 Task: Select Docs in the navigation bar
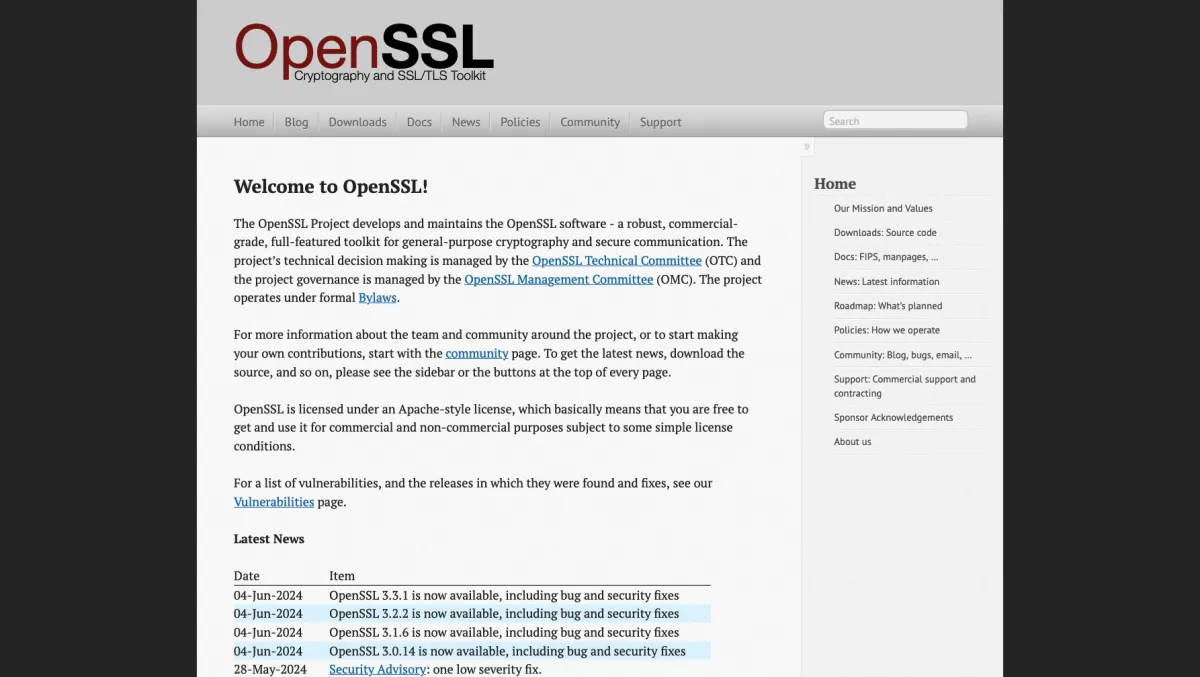(x=419, y=122)
